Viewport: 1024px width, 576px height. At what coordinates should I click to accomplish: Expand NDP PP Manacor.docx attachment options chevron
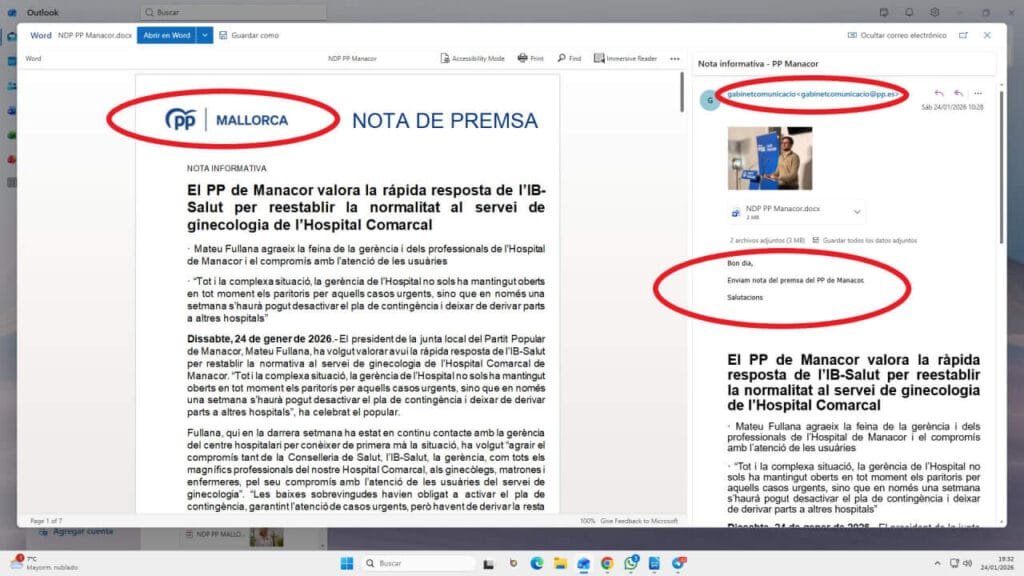[x=857, y=212]
